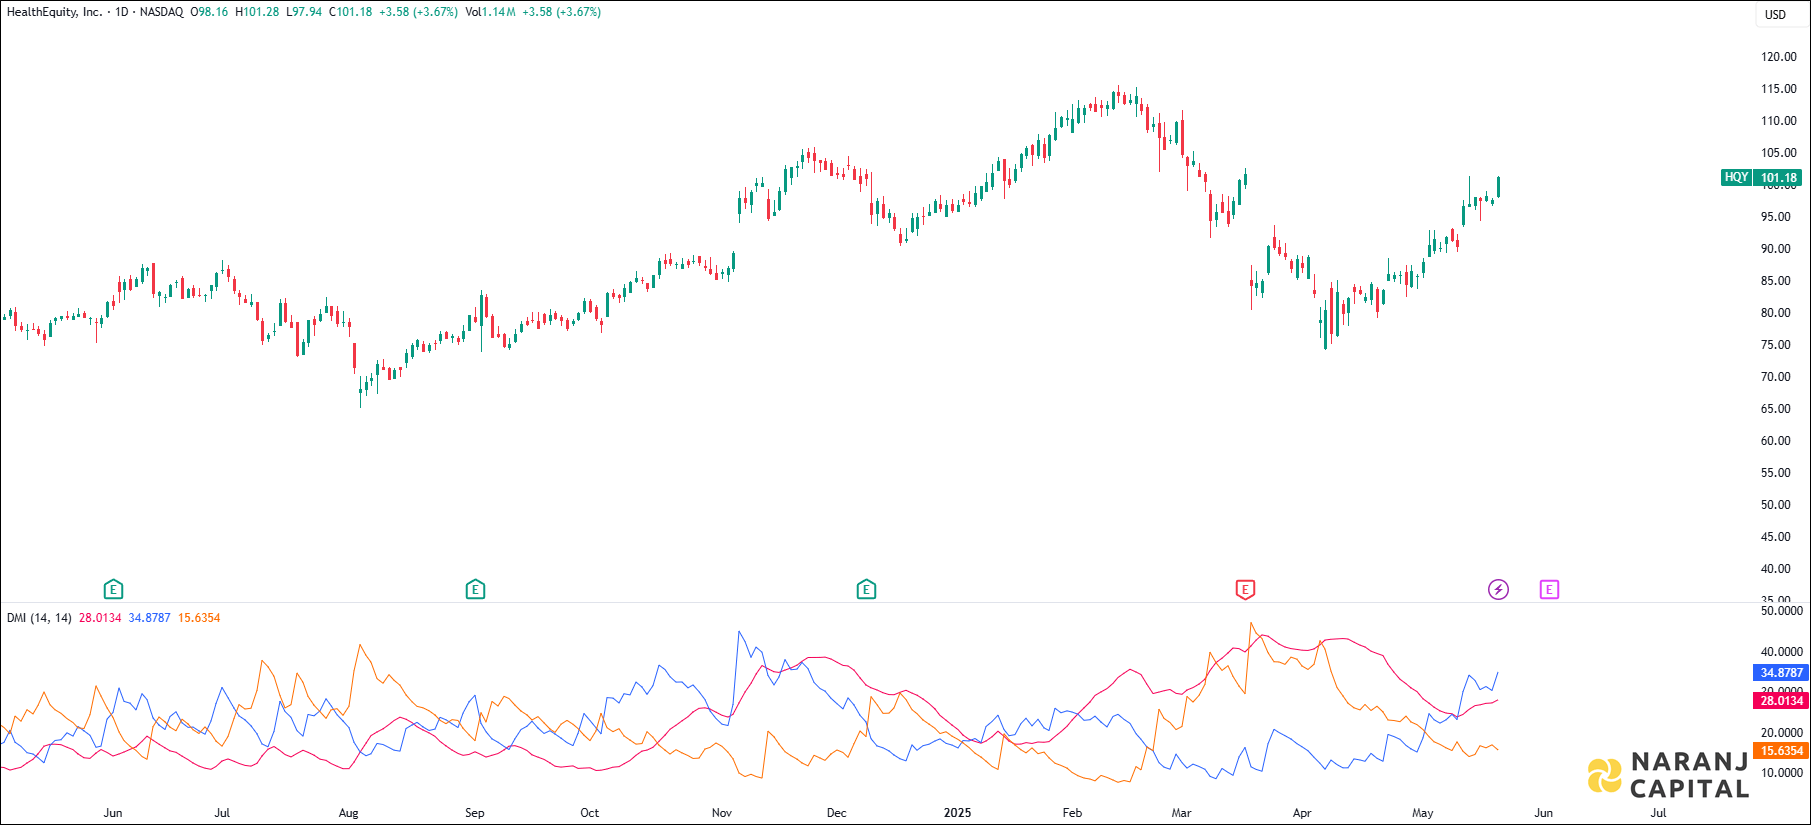Click the H101.28 high value
The image size is (1811, 825).
(257, 12)
